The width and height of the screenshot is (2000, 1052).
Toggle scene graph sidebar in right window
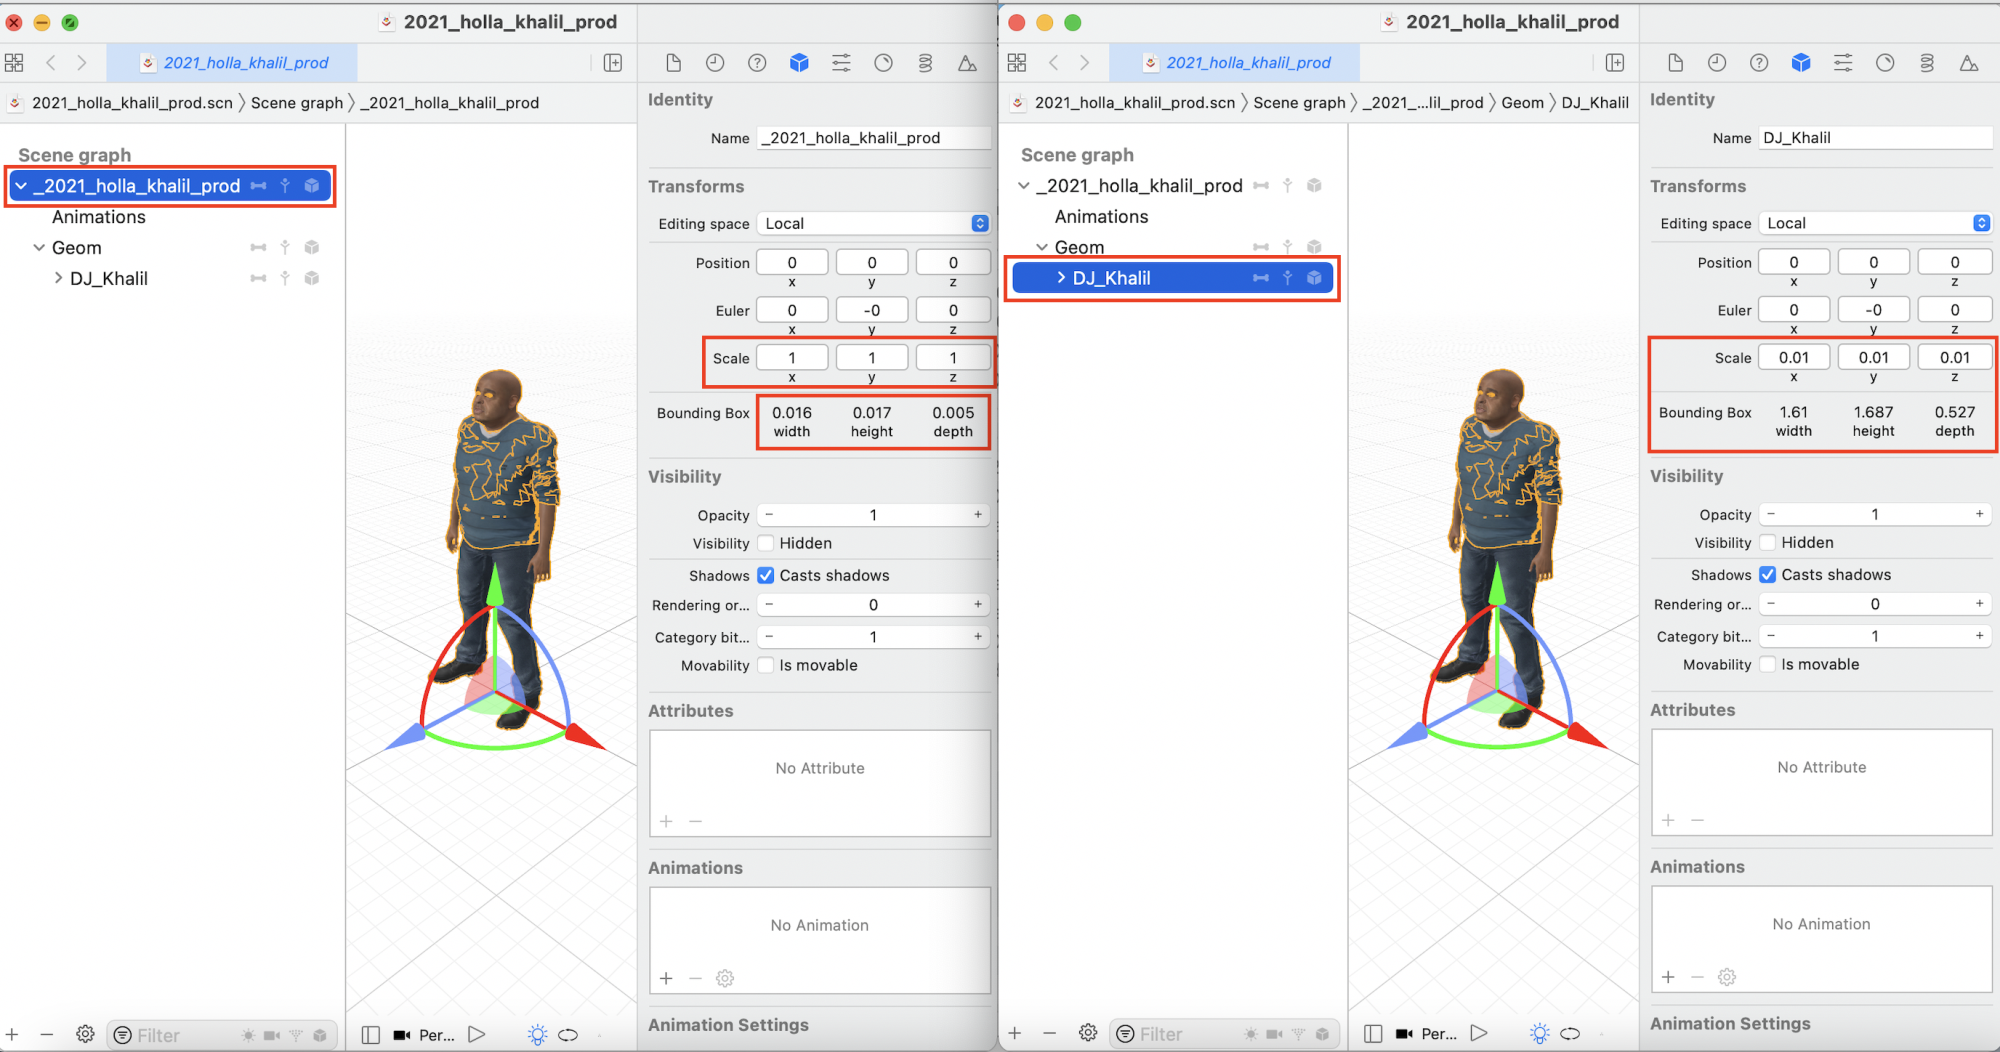[1373, 1034]
